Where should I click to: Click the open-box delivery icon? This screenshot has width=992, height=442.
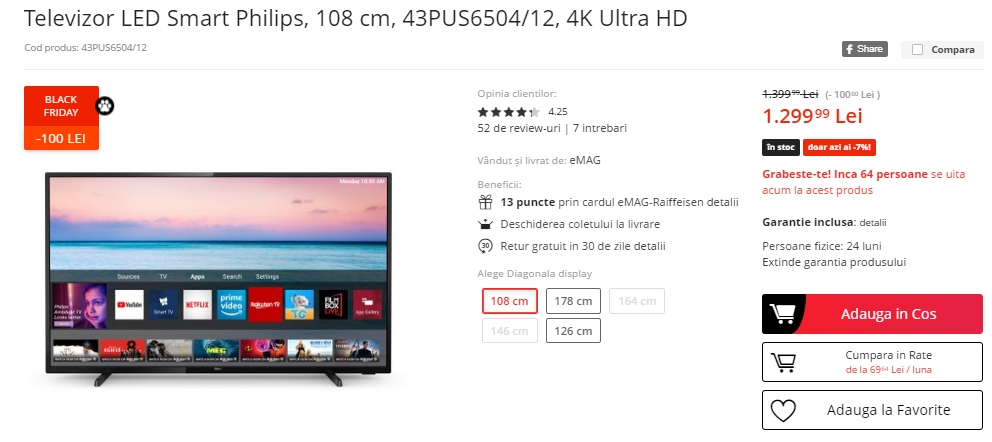(x=485, y=224)
